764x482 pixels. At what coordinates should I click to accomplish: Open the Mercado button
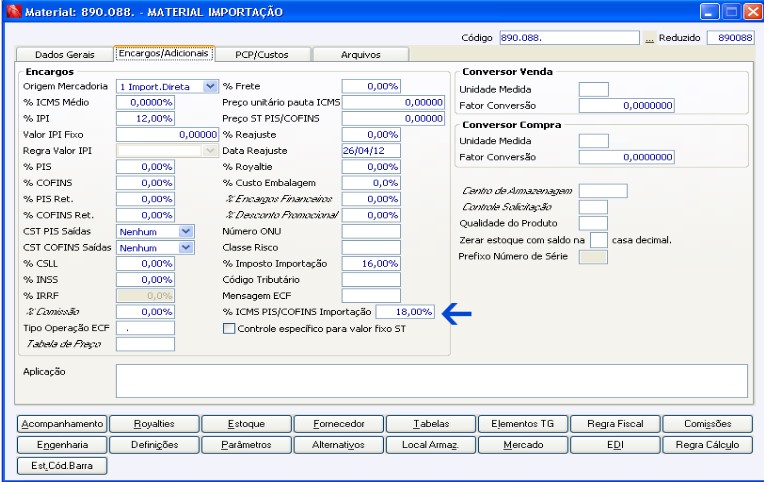click(523, 445)
